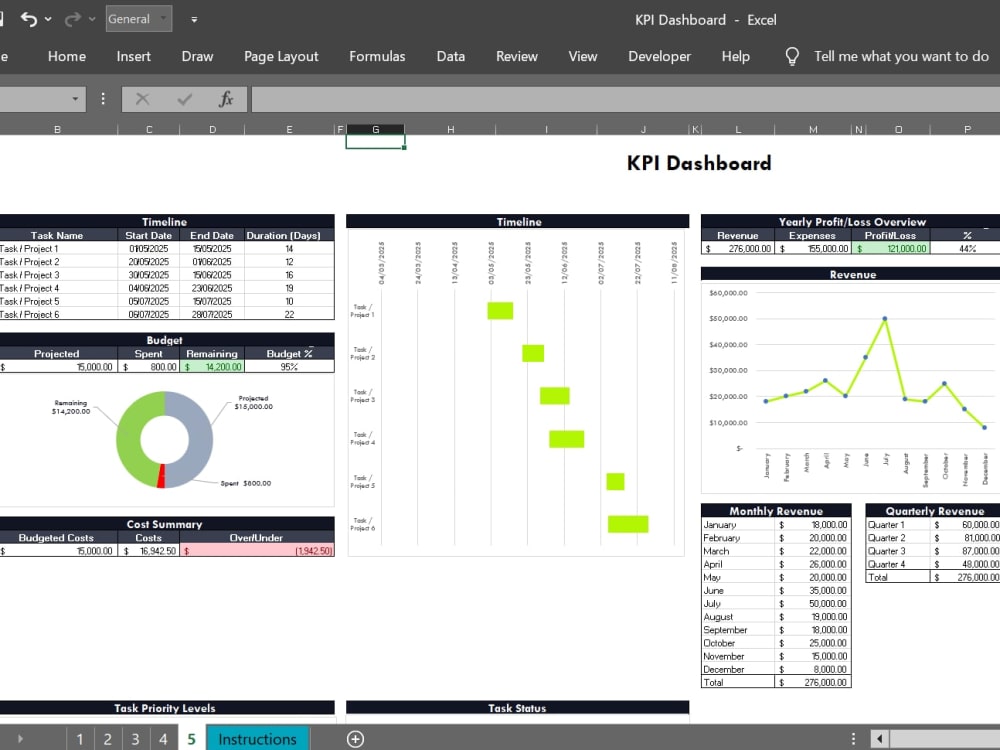Viewport: 1000px width, 750px height.
Task: Click the horizontal scrollbar track
Action: point(945,739)
